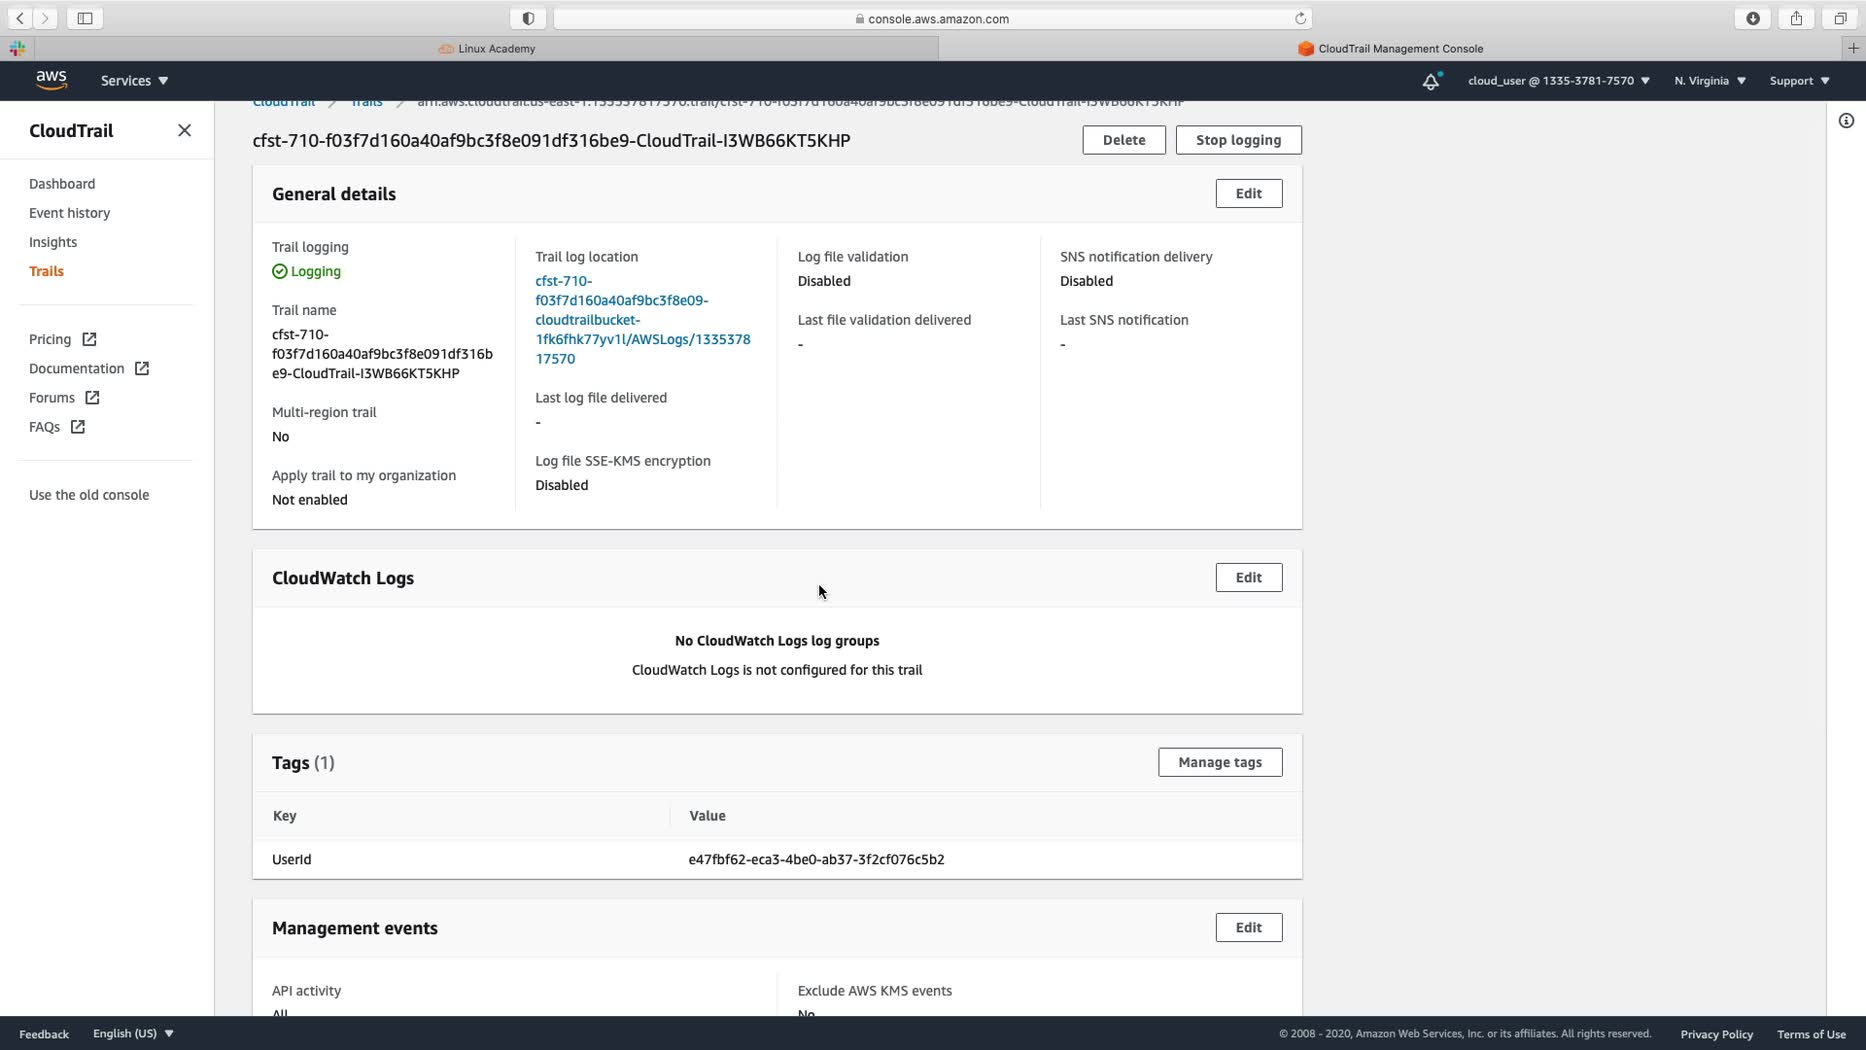The image size is (1866, 1050).
Task: Toggle the Safari sidebar button
Action: click(x=85, y=18)
